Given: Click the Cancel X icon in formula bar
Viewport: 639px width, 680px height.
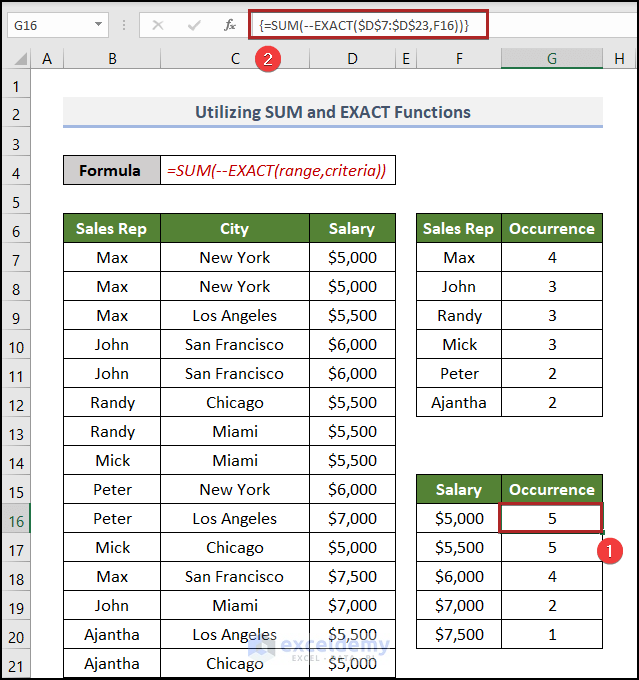Looking at the screenshot, I should click(x=158, y=25).
